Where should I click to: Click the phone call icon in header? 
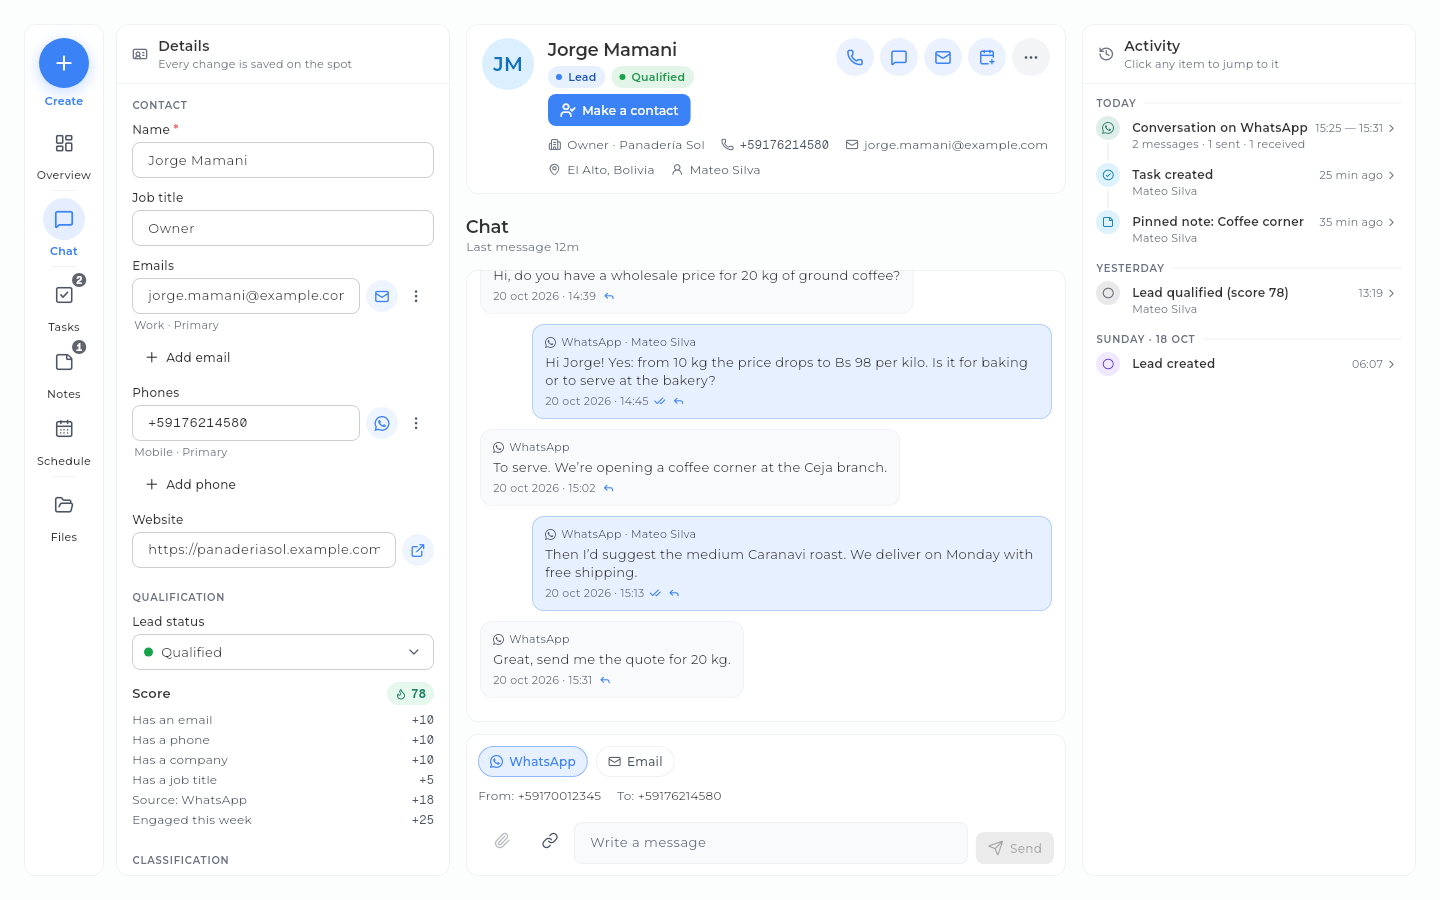[855, 57]
